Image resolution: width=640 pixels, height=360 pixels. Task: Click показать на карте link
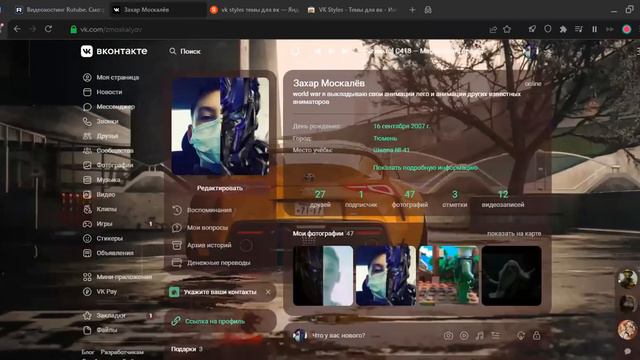(x=514, y=233)
